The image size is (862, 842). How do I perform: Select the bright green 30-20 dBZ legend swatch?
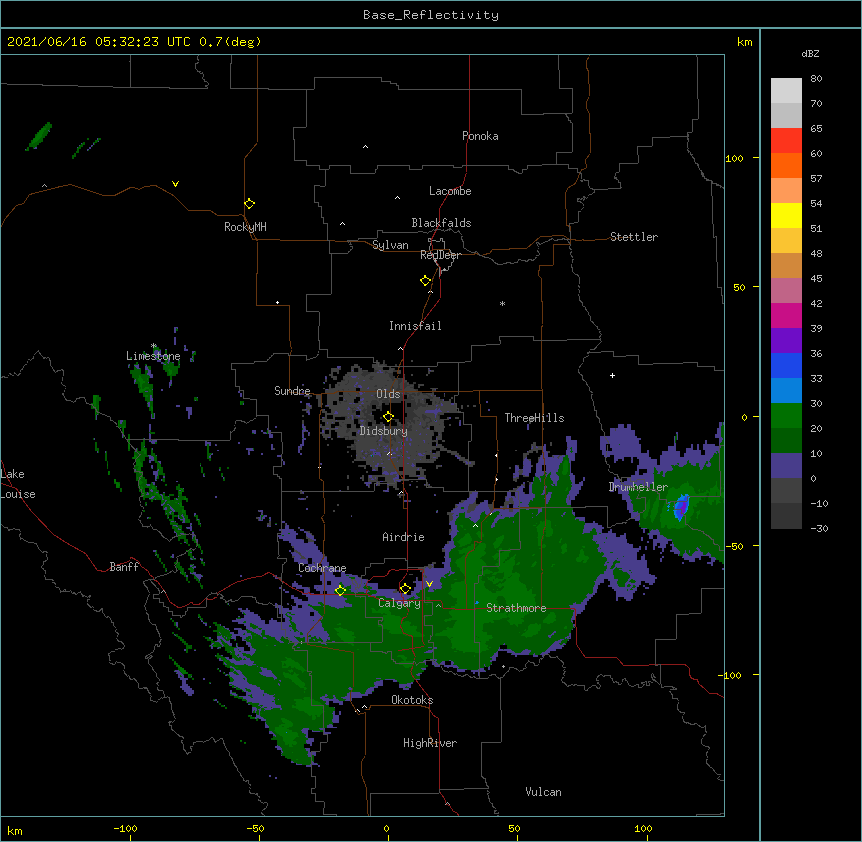pyautogui.click(x=786, y=416)
